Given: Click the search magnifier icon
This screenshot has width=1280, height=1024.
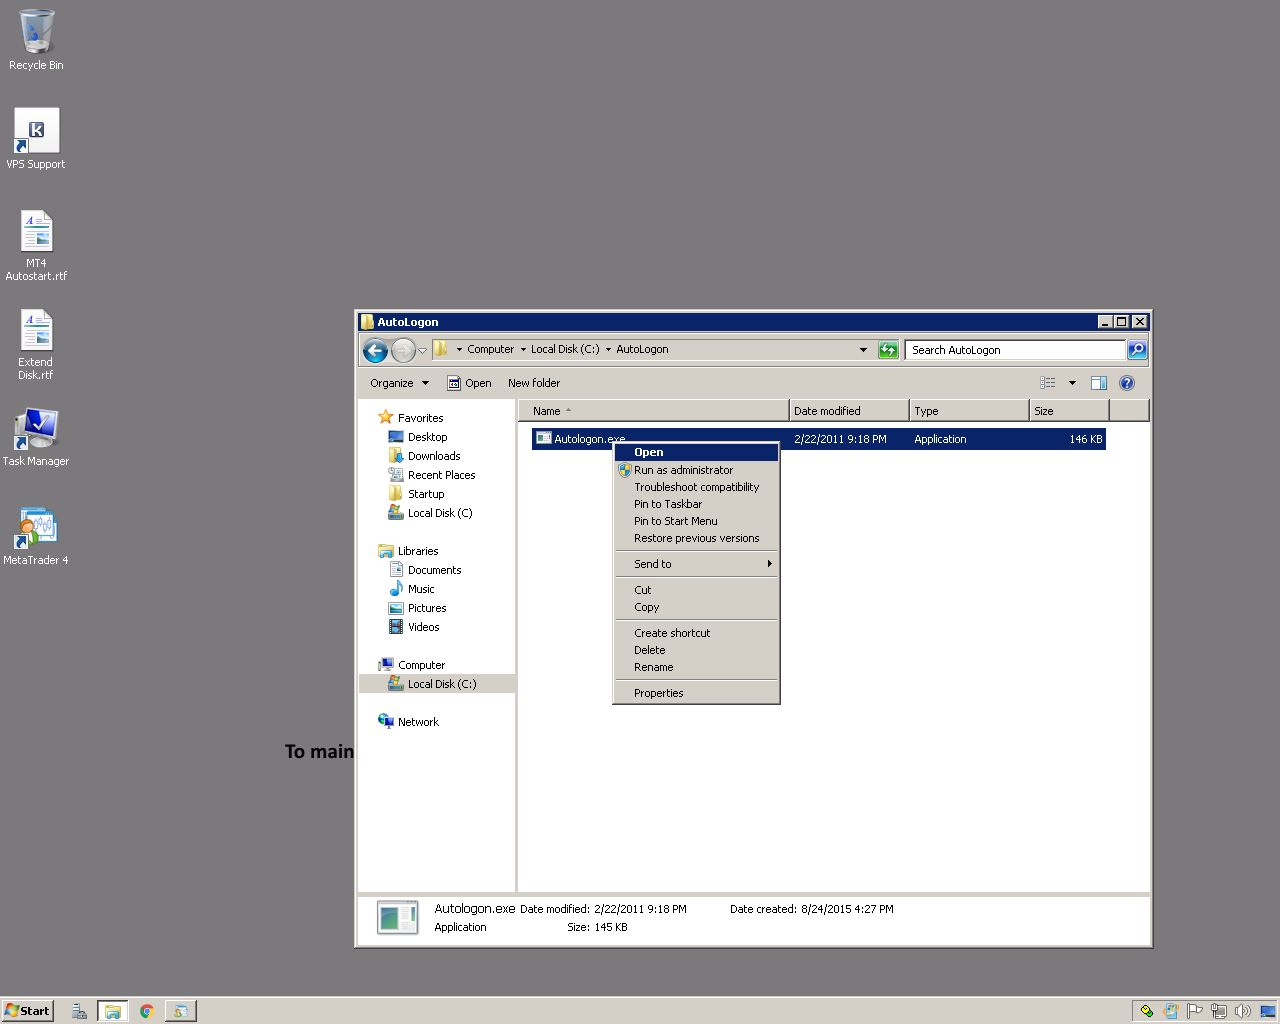Looking at the screenshot, I should tap(1137, 350).
